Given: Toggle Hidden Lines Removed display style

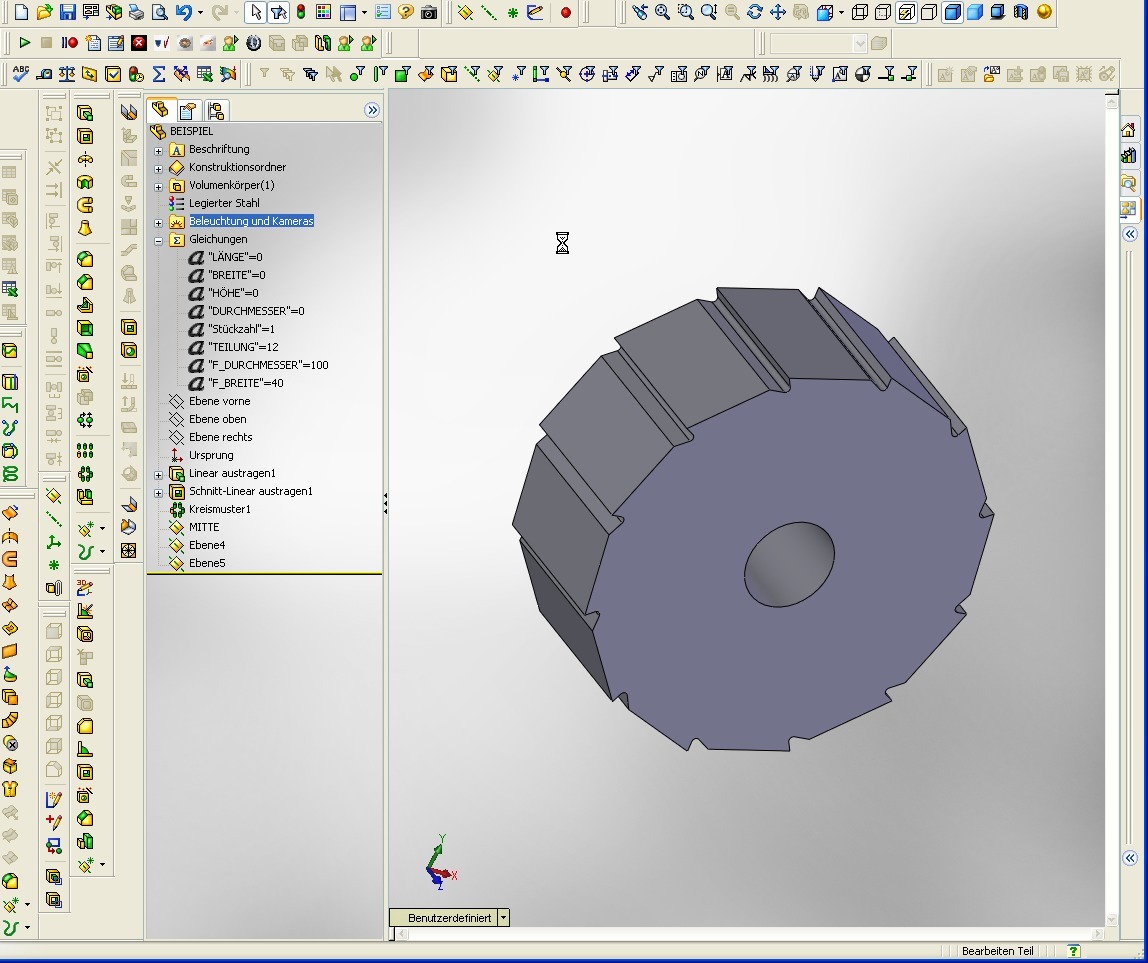Looking at the screenshot, I should click(928, 13).
